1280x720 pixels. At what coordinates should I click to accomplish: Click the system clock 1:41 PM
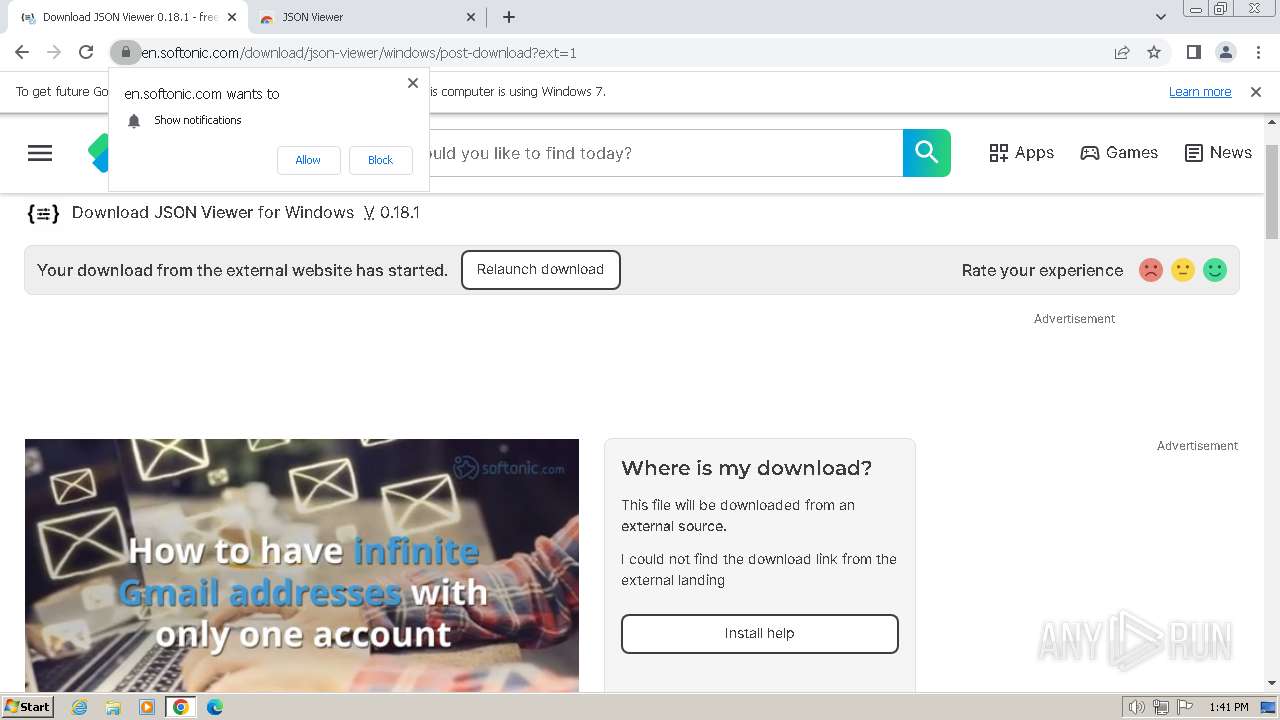coord(1229,707)
